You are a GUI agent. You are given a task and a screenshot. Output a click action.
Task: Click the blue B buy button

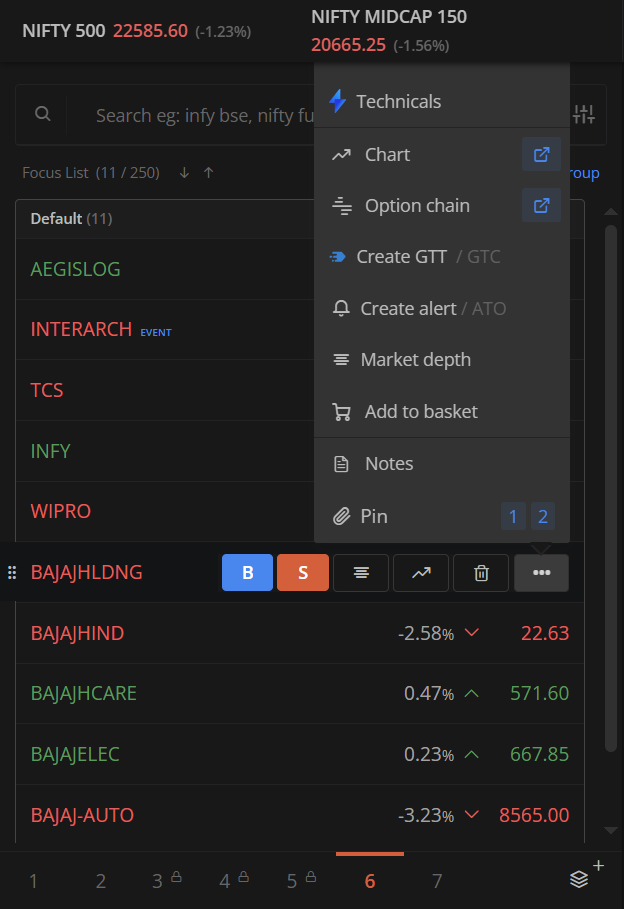coord(247,573)
